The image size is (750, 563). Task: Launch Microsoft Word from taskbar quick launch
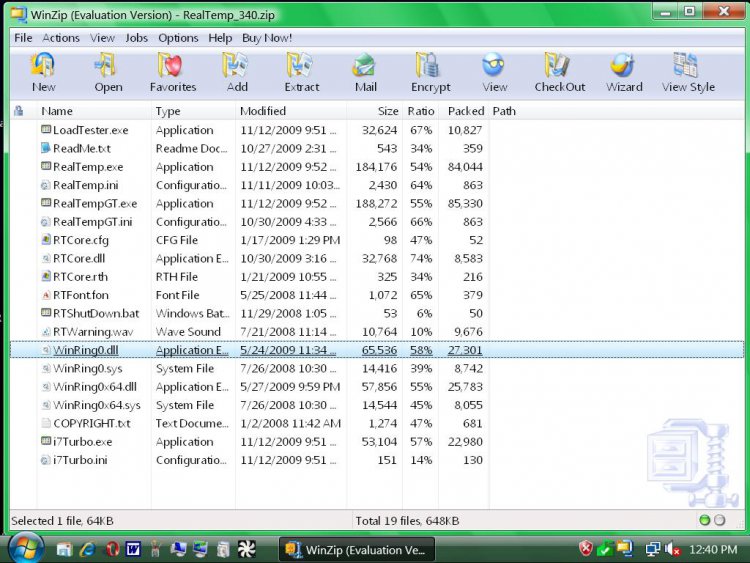click(x=133, y=549)
